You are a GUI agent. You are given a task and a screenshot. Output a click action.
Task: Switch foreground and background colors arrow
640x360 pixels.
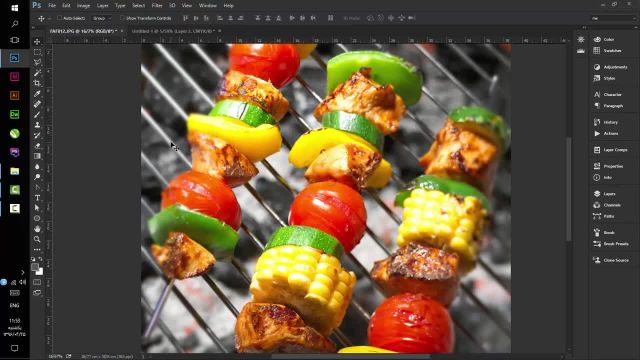(x=40, y=259)
